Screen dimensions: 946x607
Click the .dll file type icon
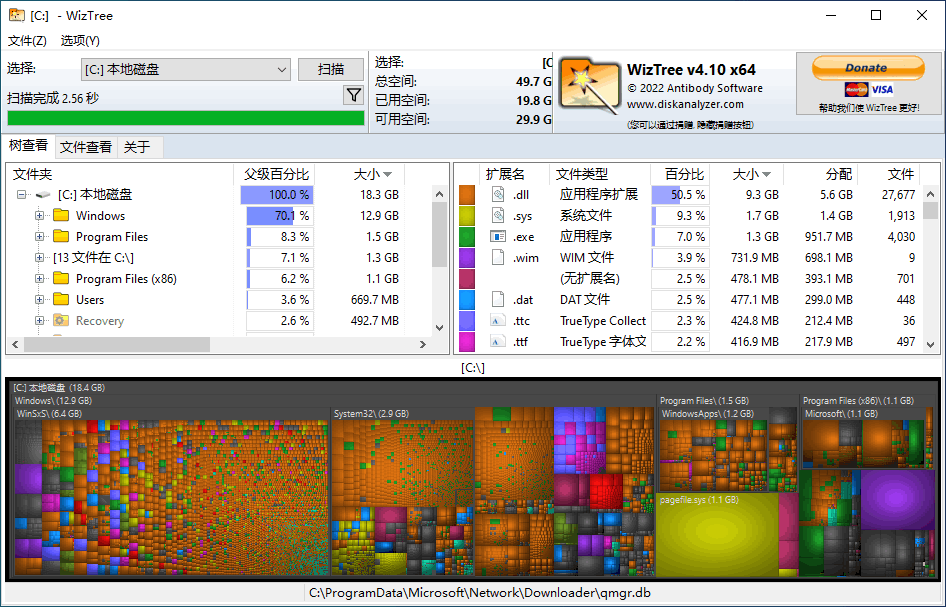pos(498,194)
